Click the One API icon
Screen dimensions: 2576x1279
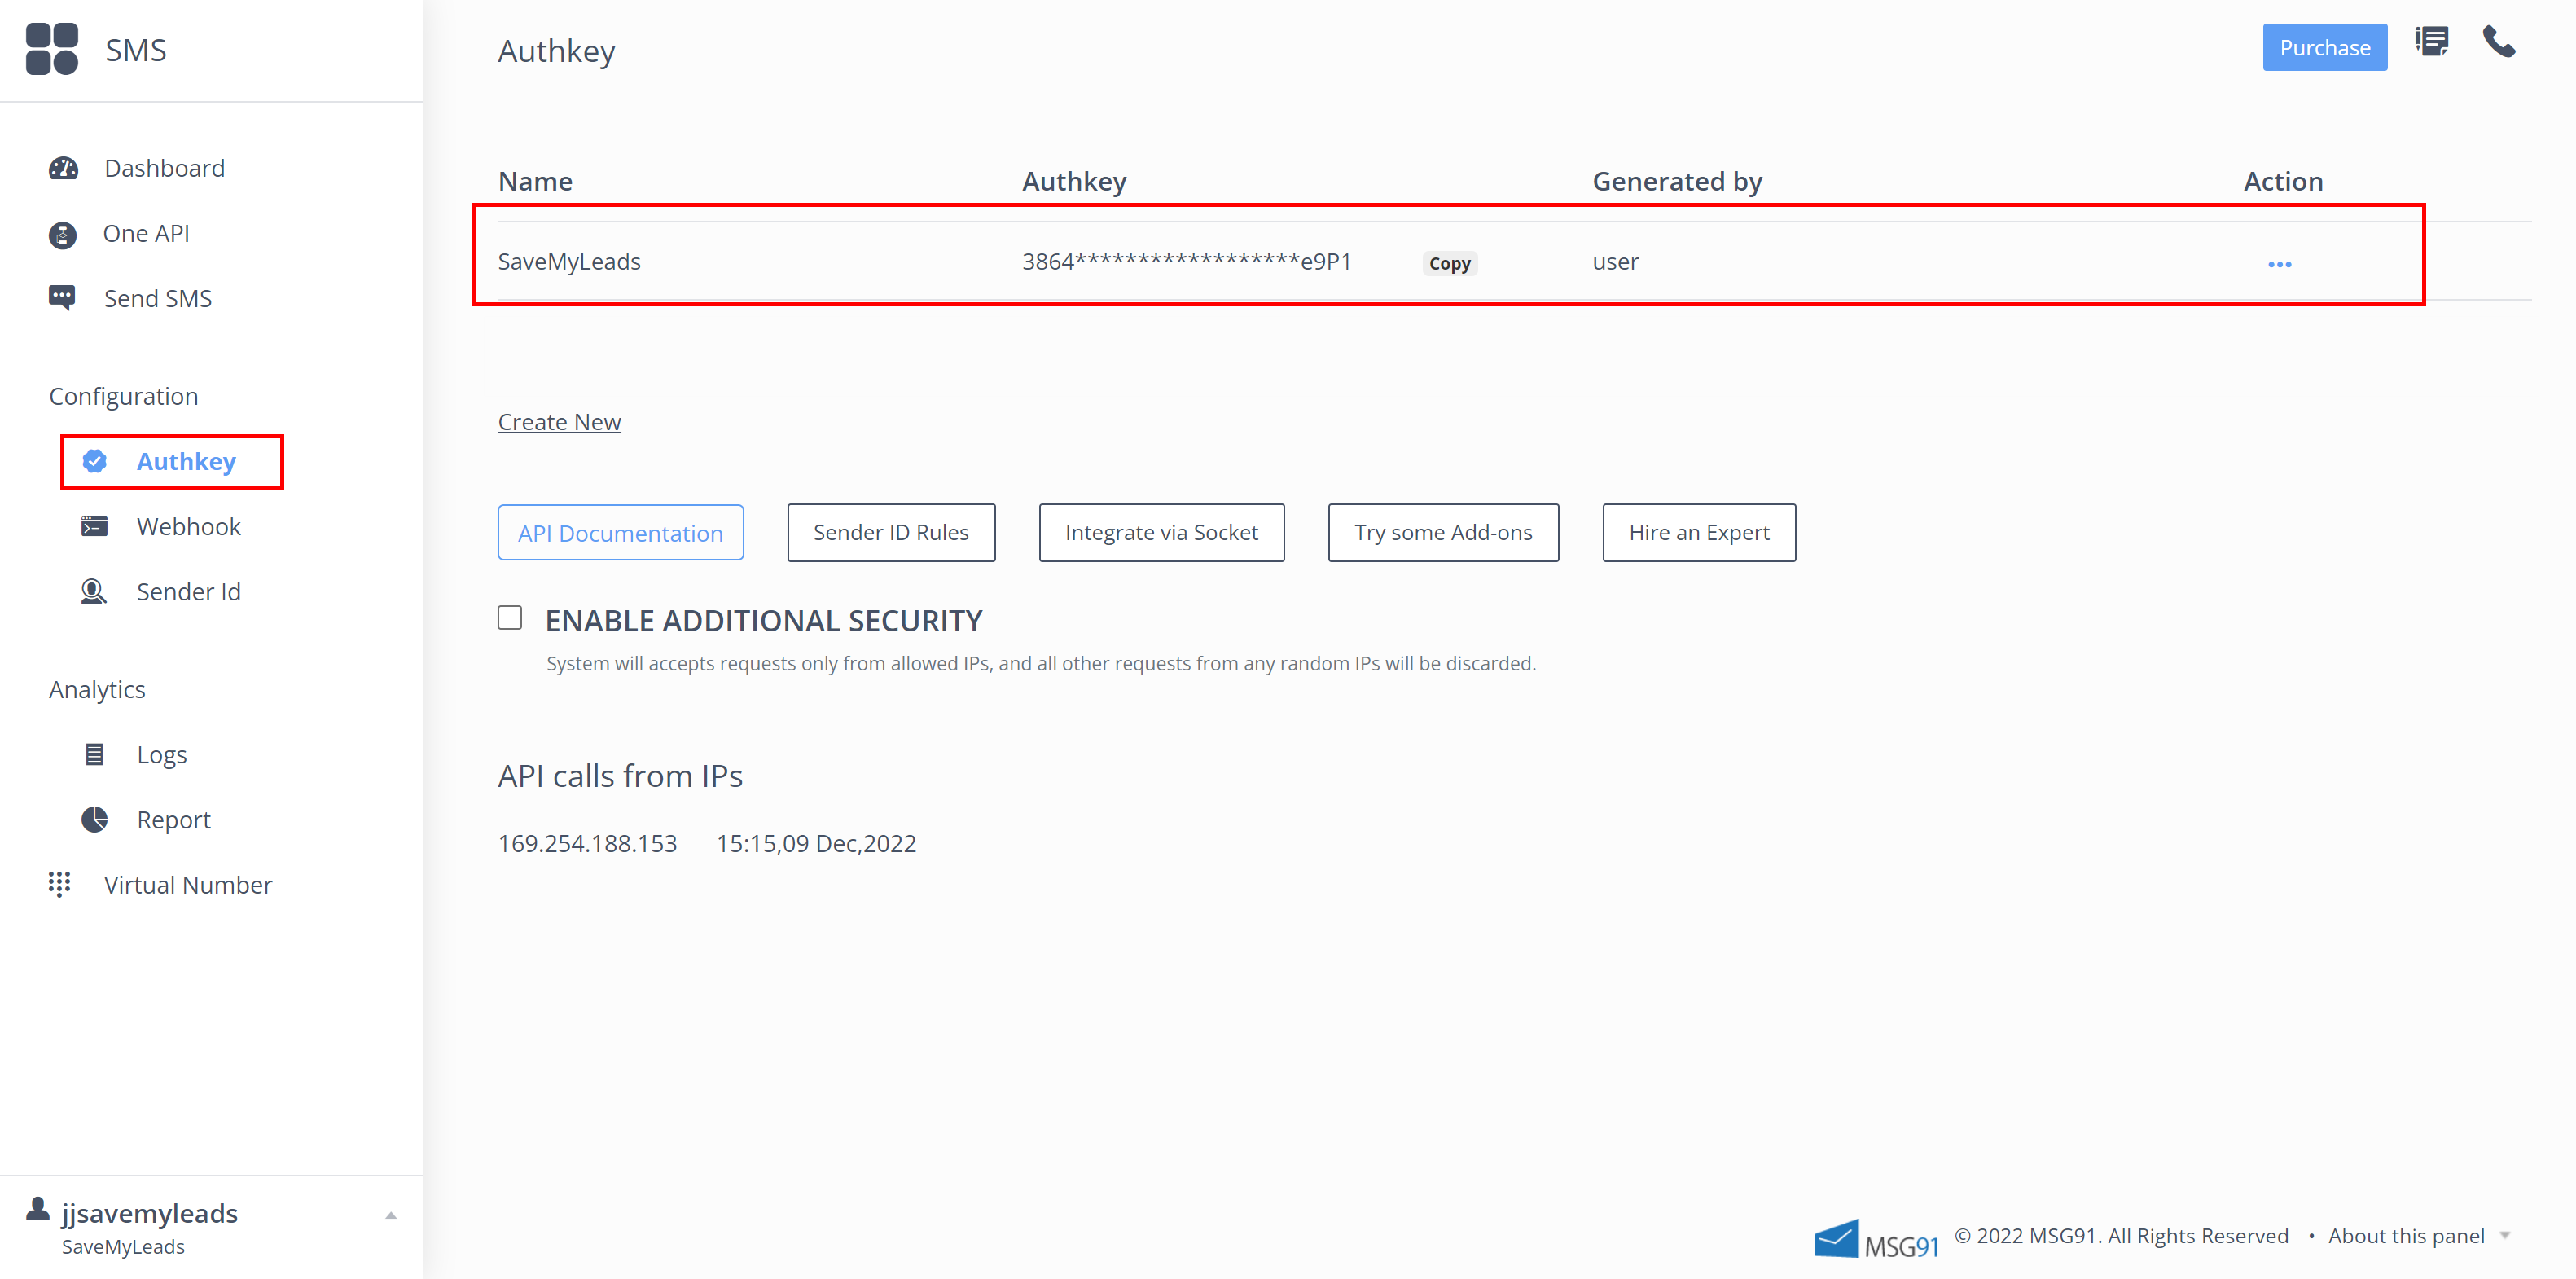62,235
